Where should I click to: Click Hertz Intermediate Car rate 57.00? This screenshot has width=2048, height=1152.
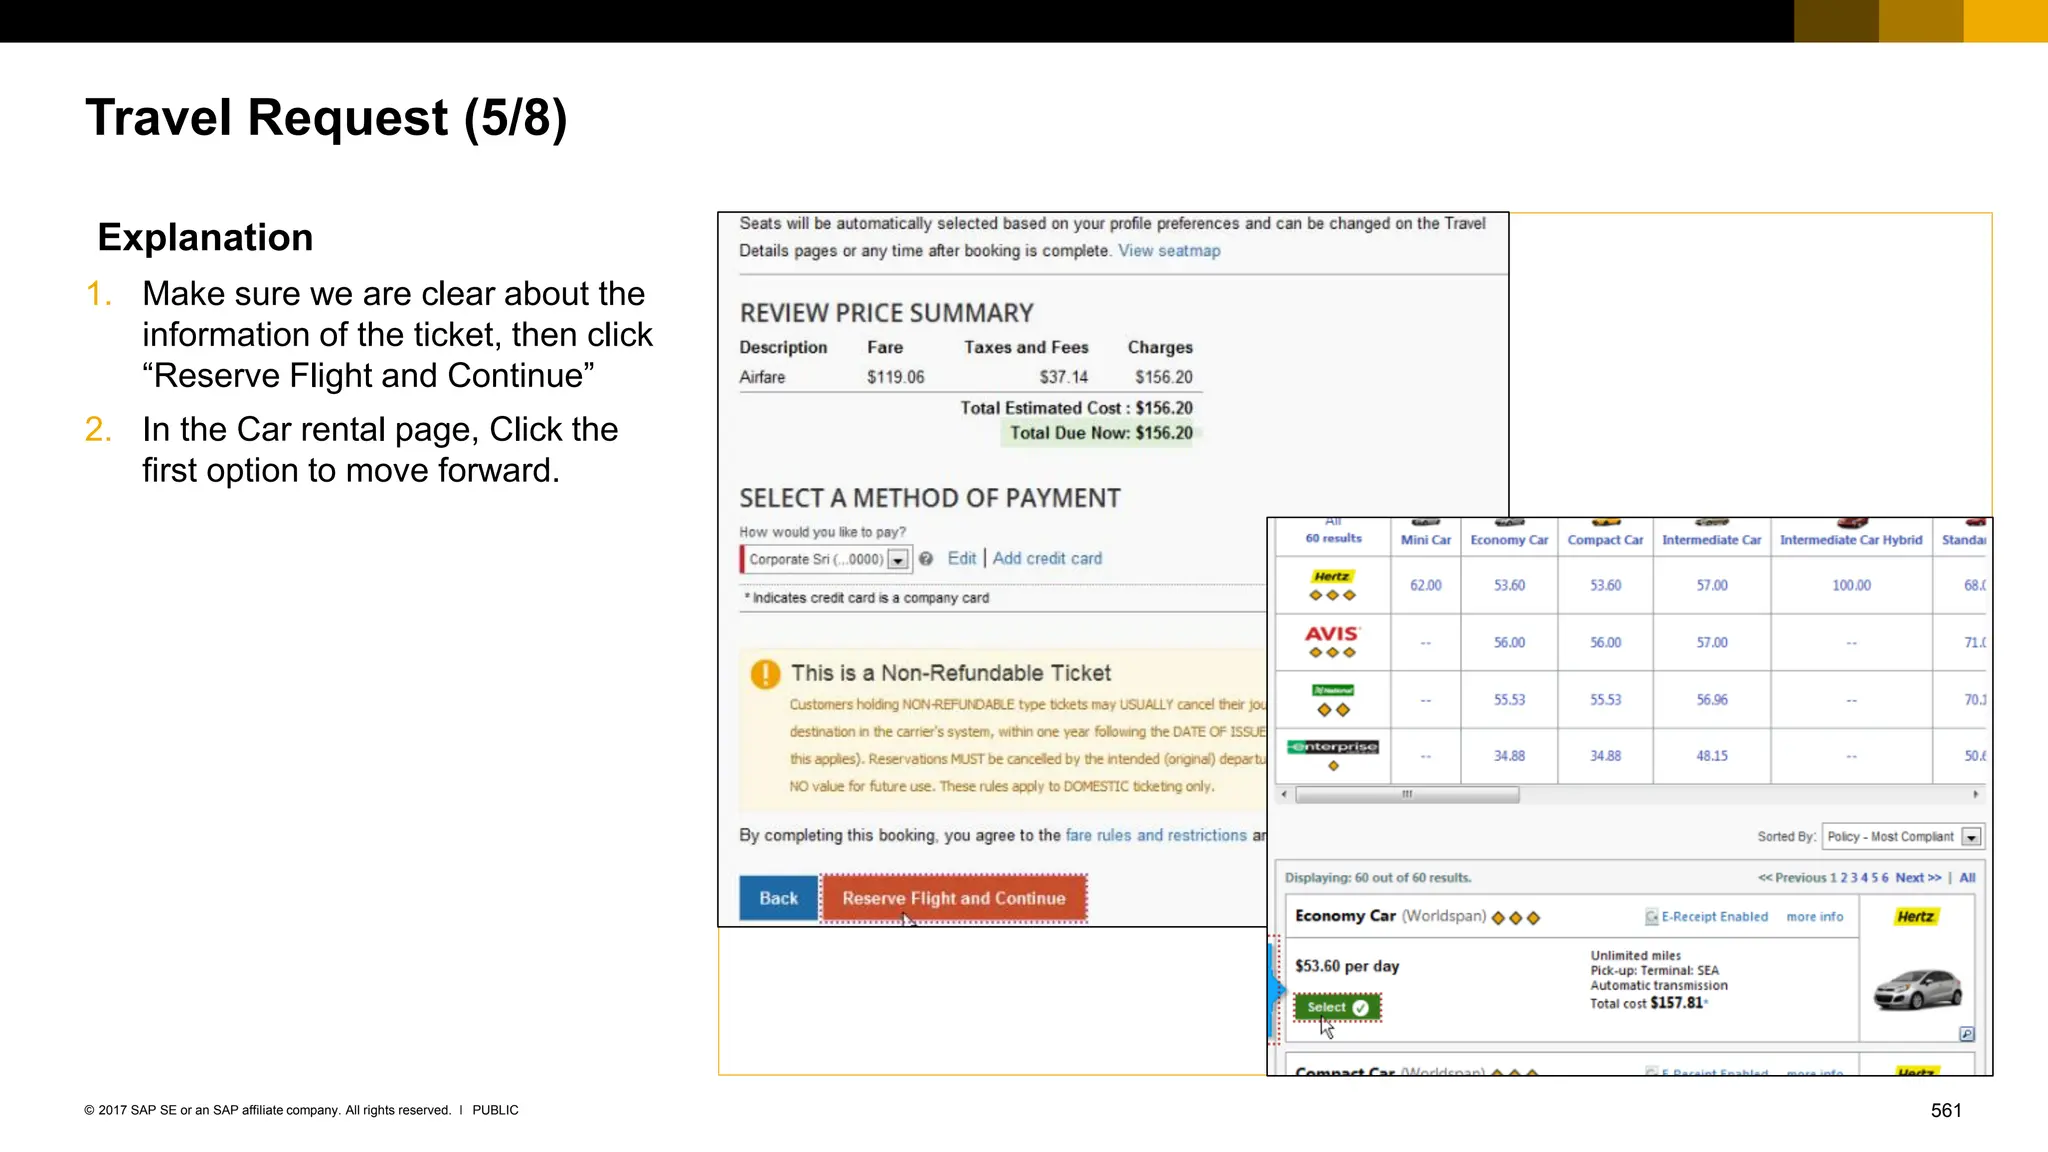pos(1712,586)
